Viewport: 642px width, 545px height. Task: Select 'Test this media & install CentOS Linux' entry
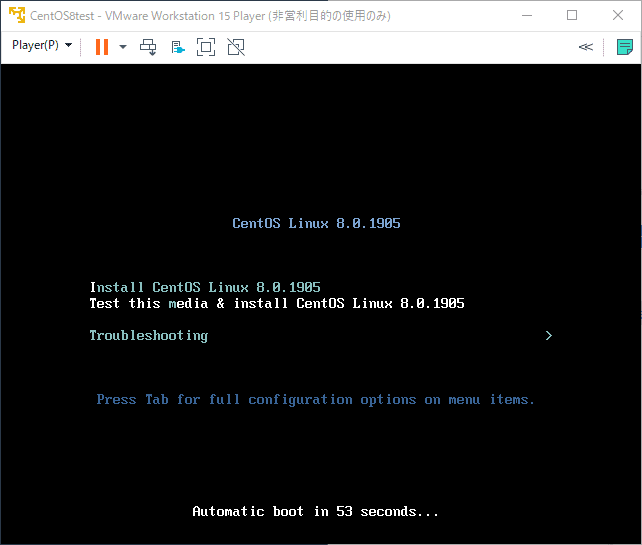[277, 303]
